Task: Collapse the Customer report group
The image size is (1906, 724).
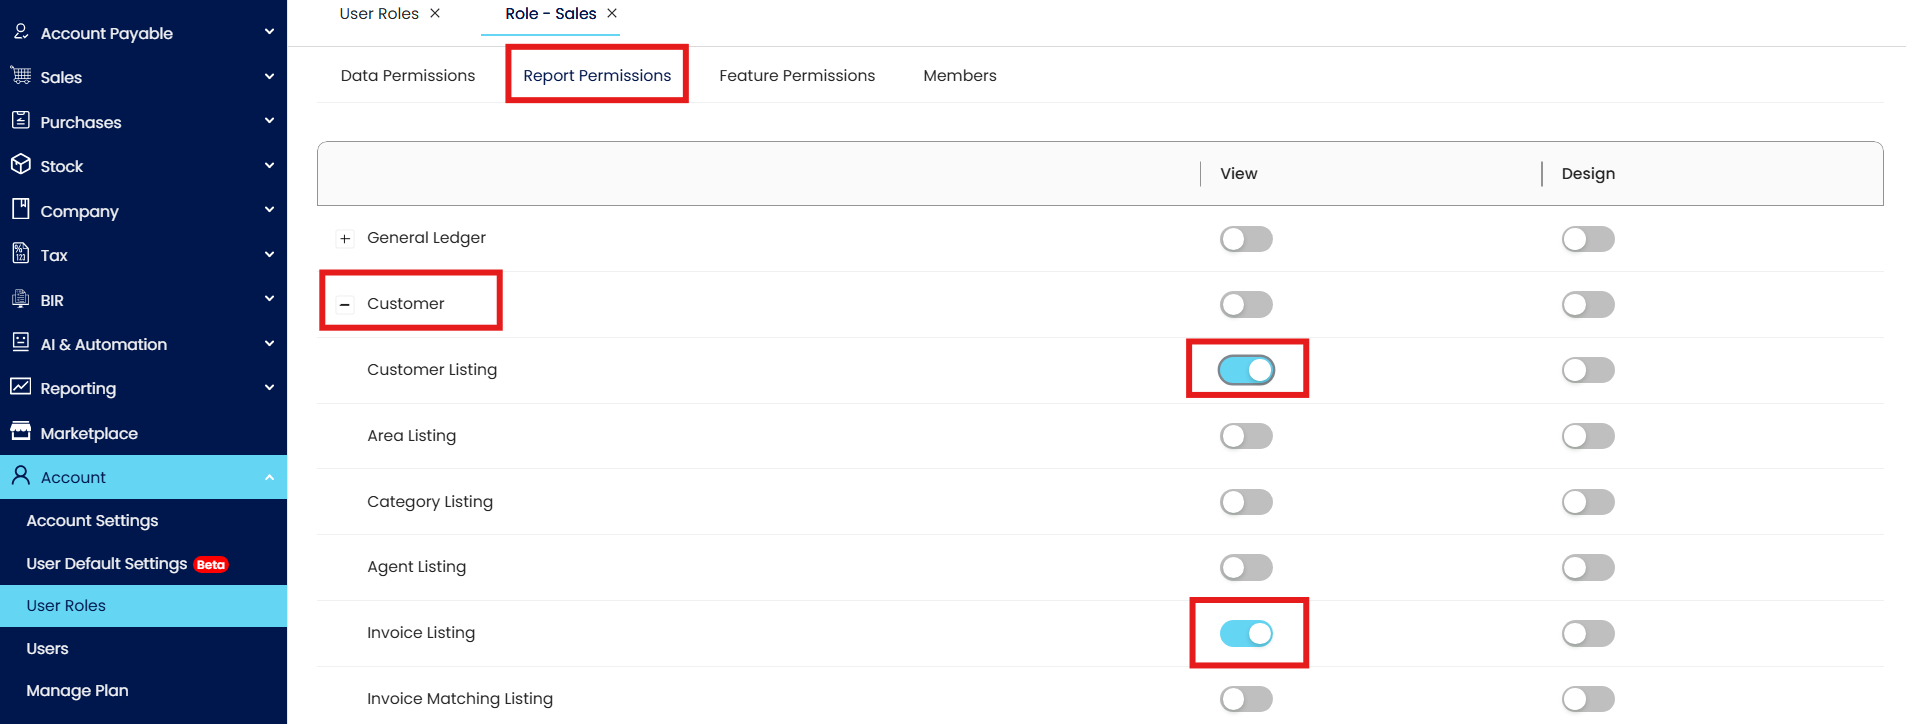Action: pos(345,305)
